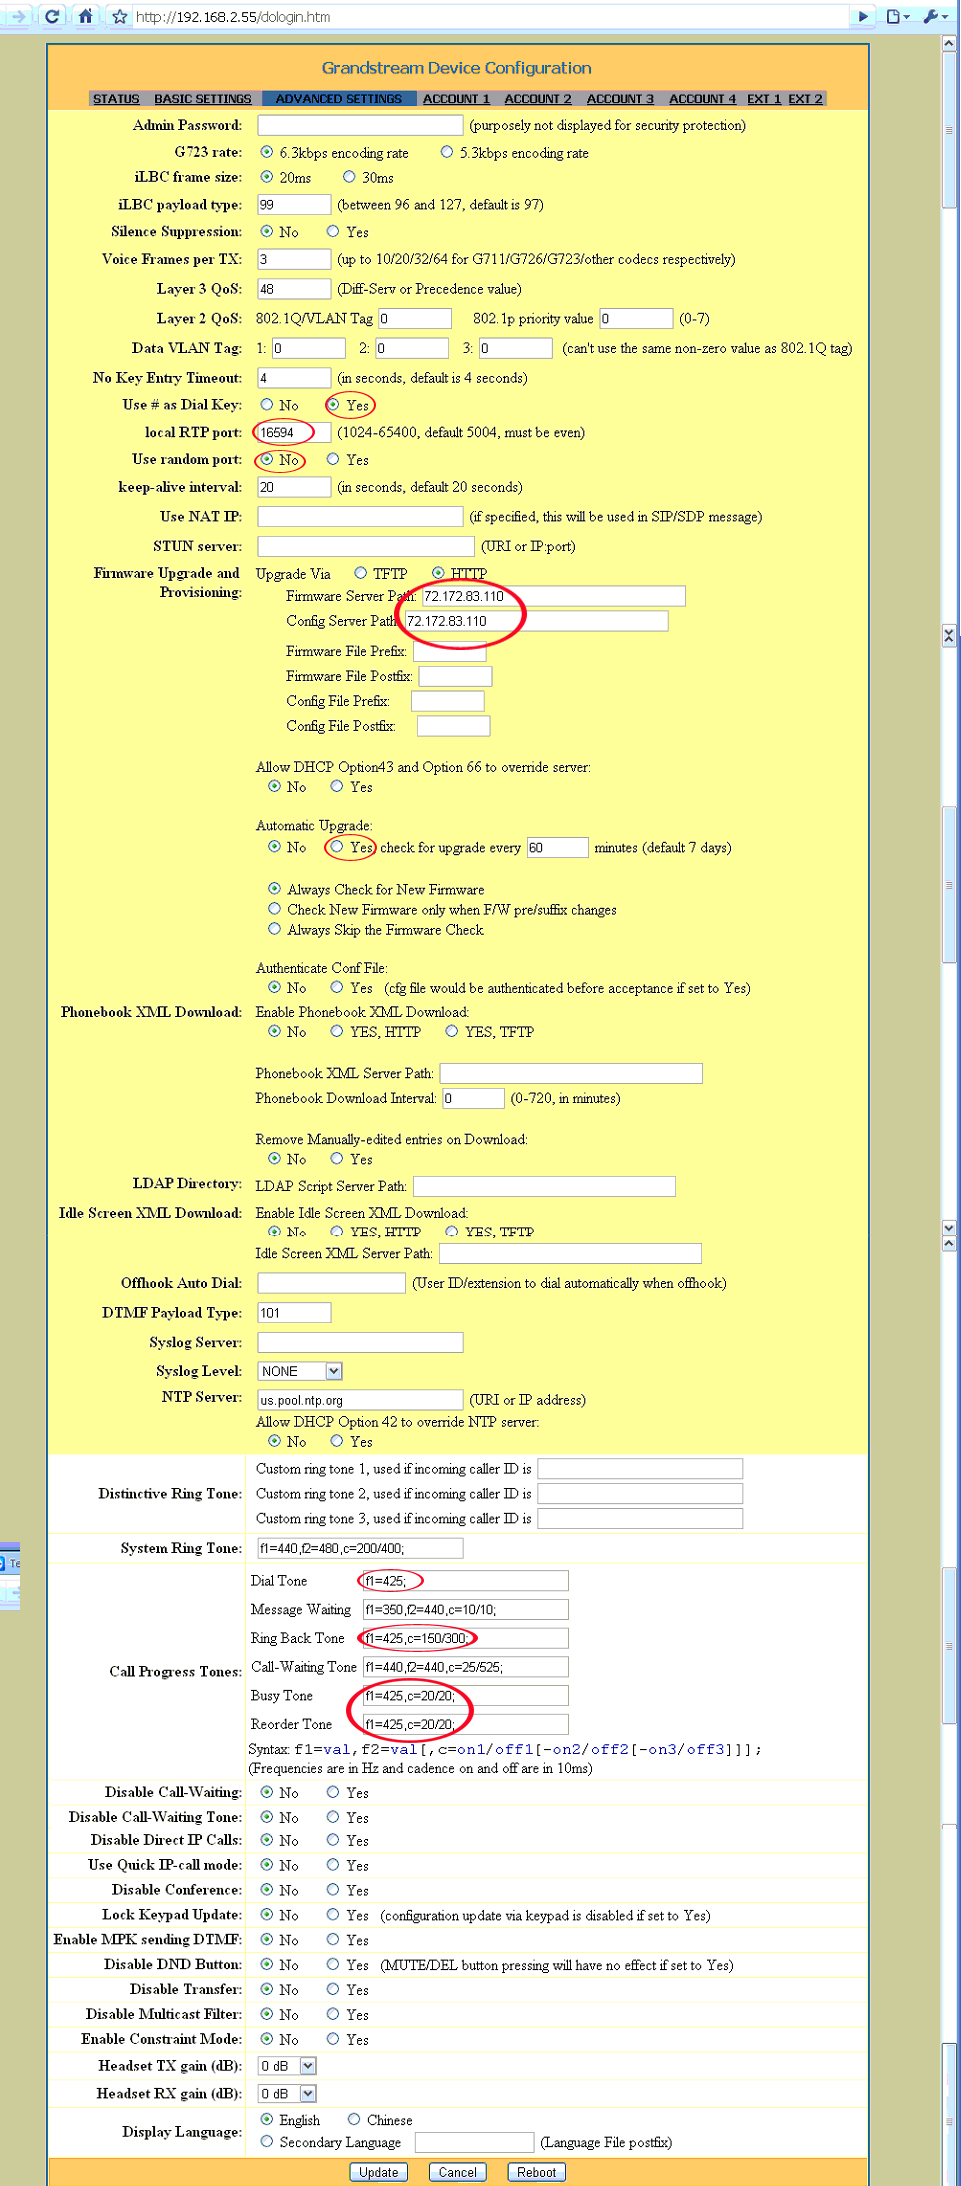Click the browser home icon
Screen dimensions: 961x2186
pos(86,16)
